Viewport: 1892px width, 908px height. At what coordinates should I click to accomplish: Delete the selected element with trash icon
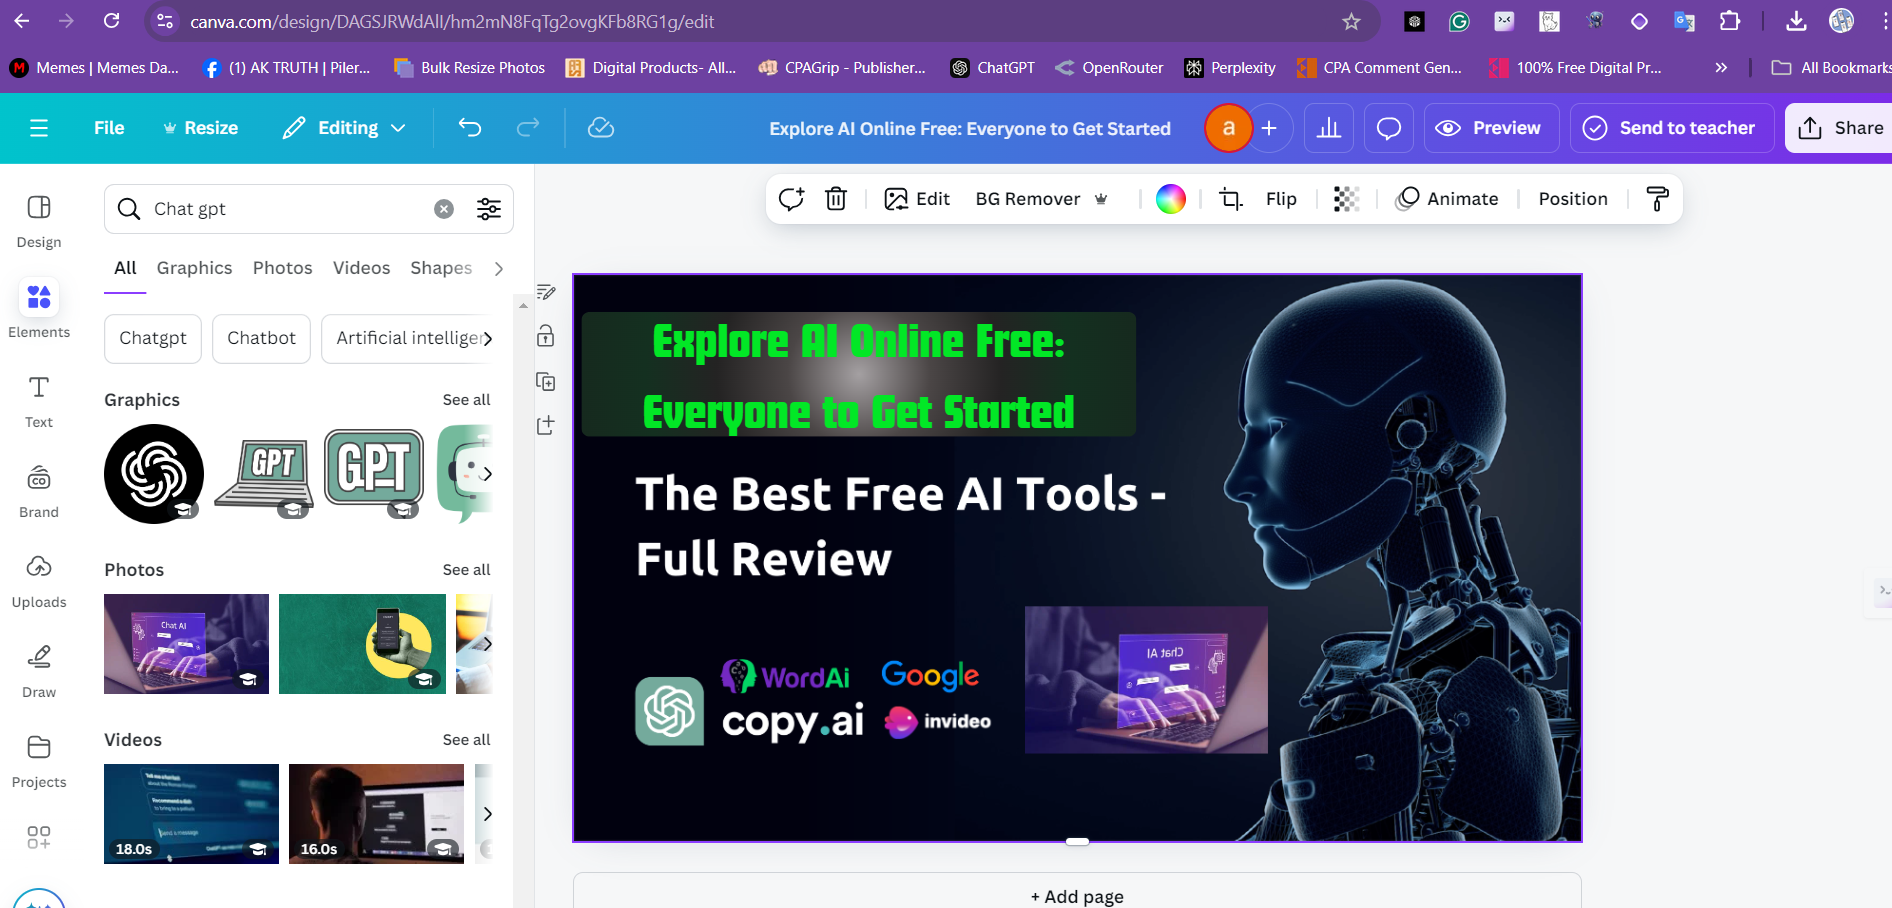tap(836, 199)
